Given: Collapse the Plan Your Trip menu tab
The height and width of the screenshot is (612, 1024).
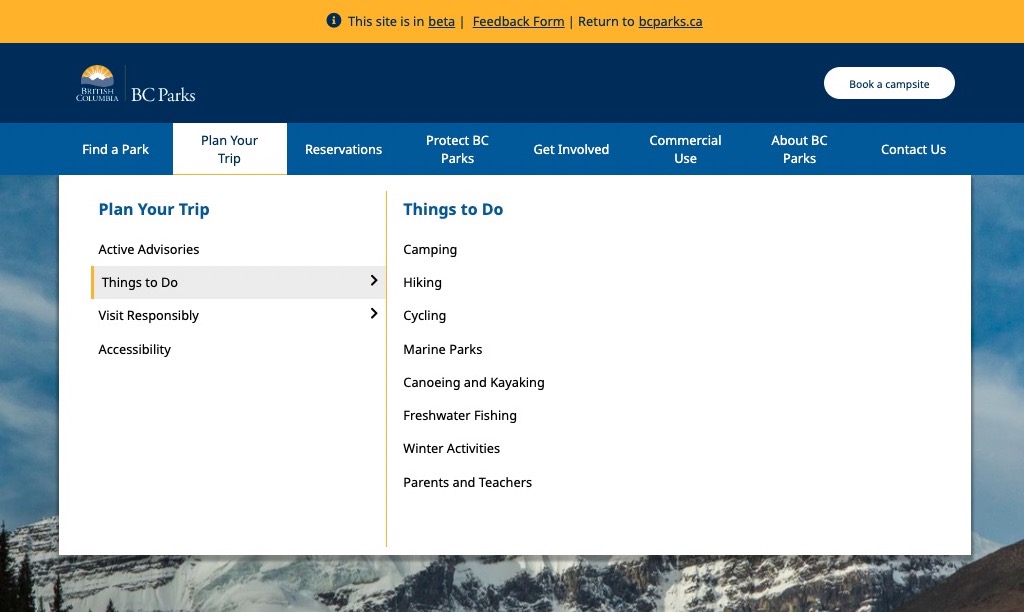Looking at the screenshot, I should click(x=229, y=149).
